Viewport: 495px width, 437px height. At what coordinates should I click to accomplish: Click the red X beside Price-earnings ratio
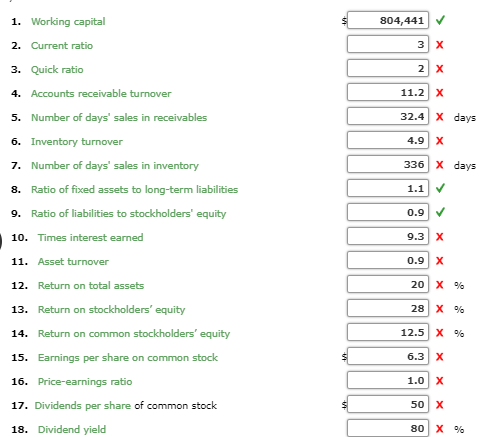tap(440, 381)
